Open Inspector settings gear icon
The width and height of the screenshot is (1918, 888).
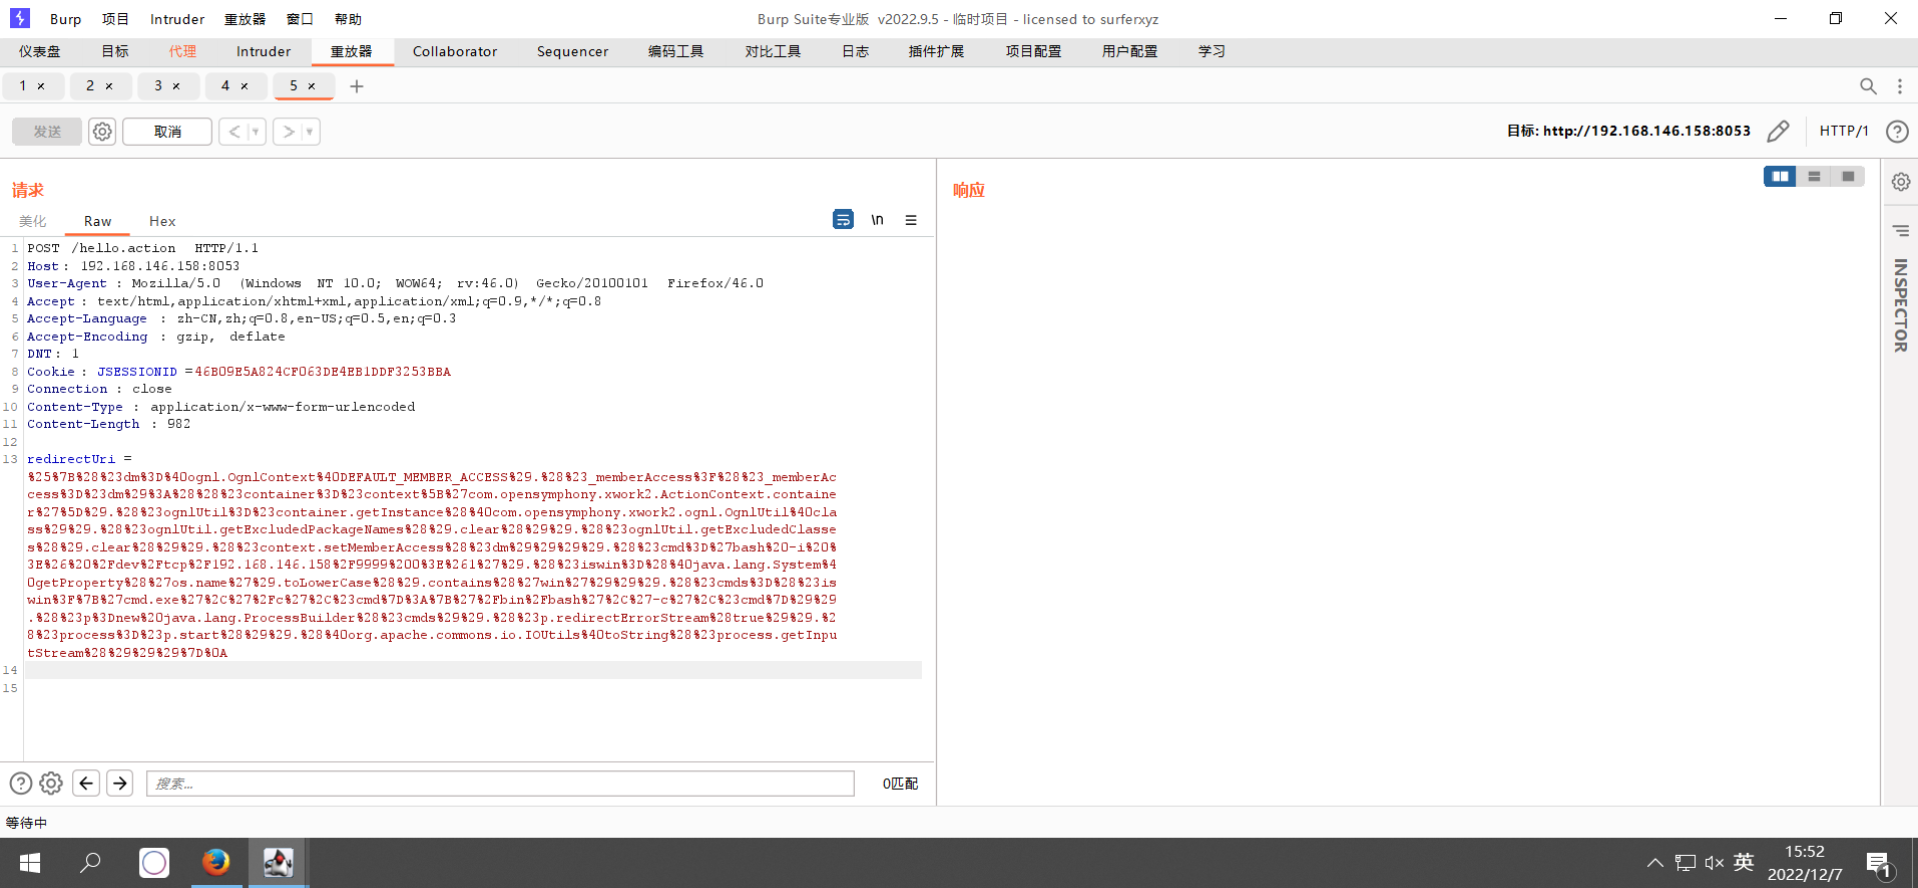[x=1900, y=182]
